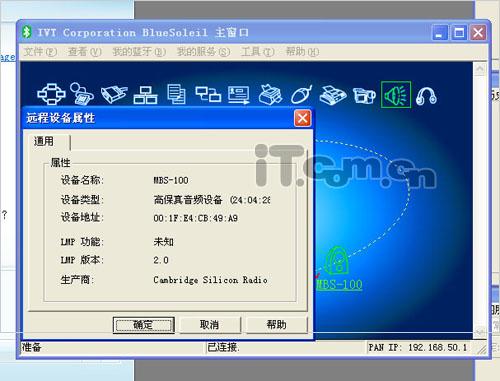The height and width of the screenshot is (381, 500).
Task: Click the Bluetooth logo in title bar
Action: coord(27,32)
